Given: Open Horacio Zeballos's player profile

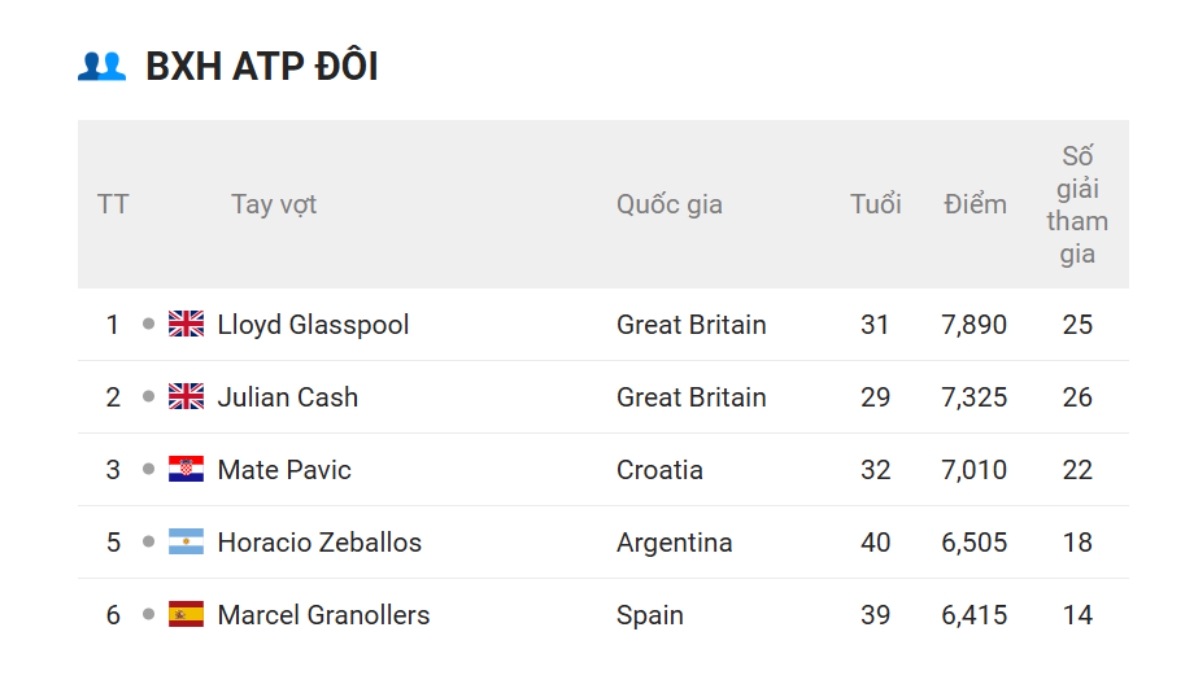Looking at the screenshot, I should click(x=319, y=542).
